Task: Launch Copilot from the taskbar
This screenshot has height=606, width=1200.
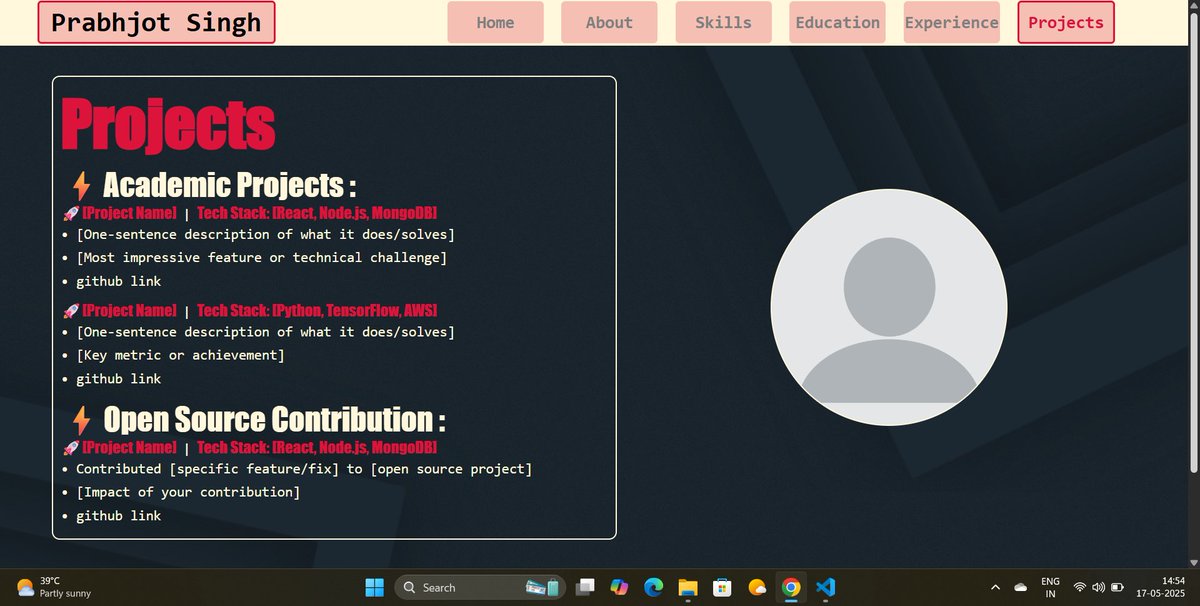Action: click(619, 587)
